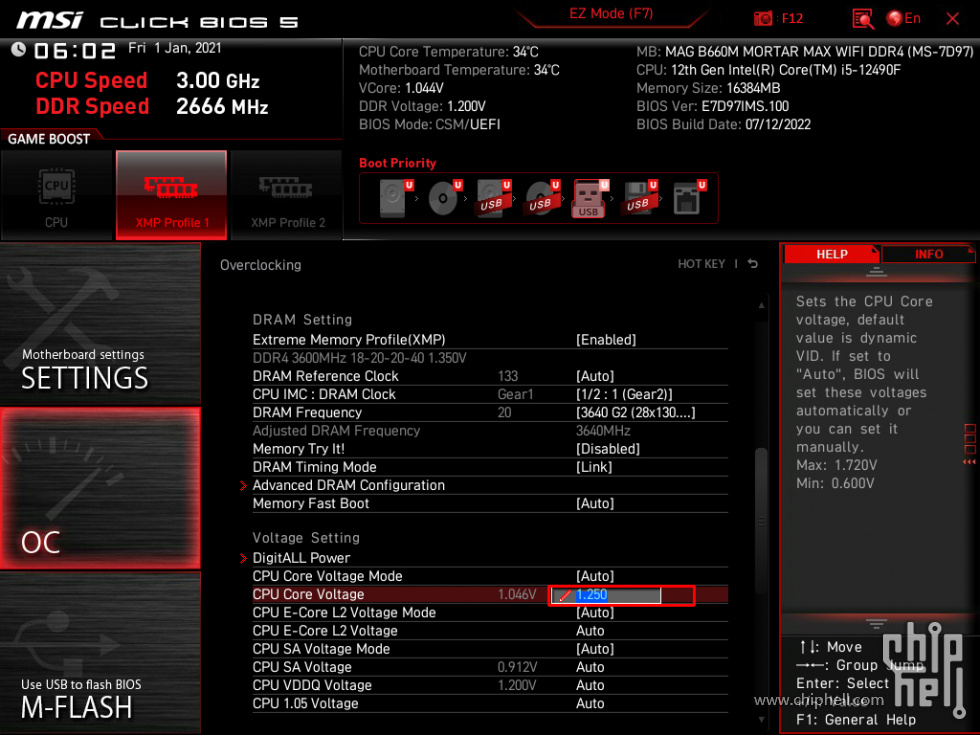Screen dimensions: 980x735
Task: Click the CPU E-Core L2 Voltage Auto field
Action: click(590, 631)
